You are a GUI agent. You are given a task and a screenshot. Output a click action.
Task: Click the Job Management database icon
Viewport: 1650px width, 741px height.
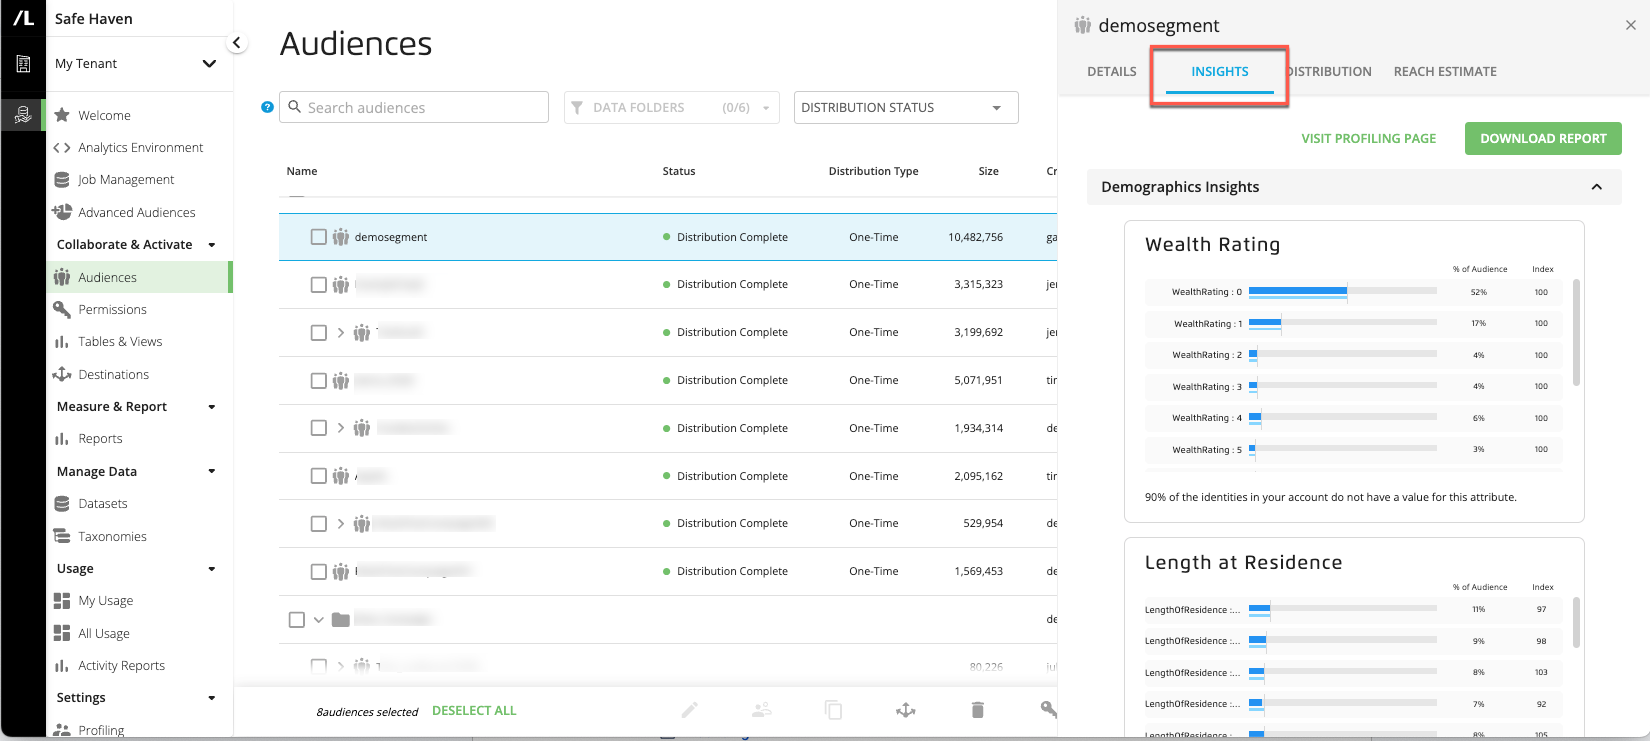(62, 180)
